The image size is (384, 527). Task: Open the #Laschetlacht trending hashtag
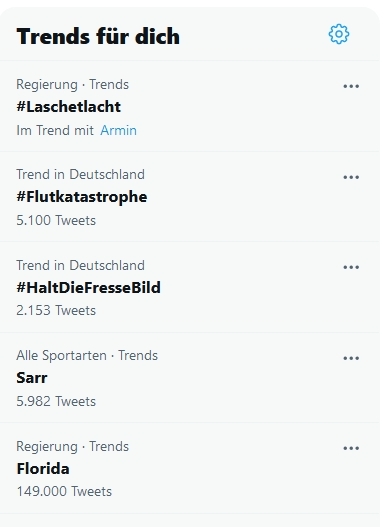click(x=69, y=107)
